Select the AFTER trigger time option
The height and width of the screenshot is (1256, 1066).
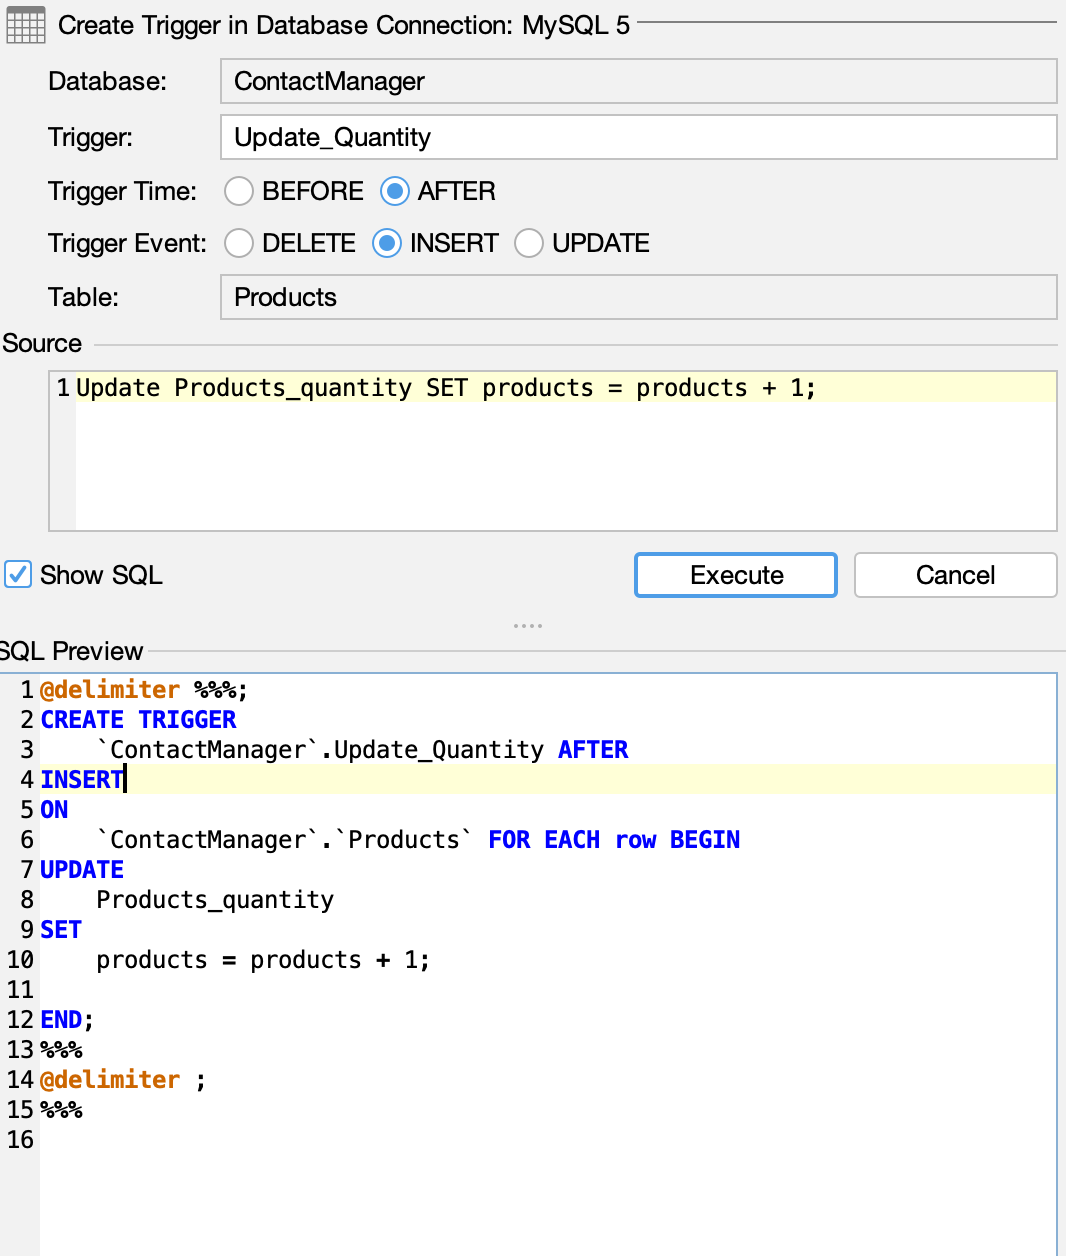(x=395, y=191)
